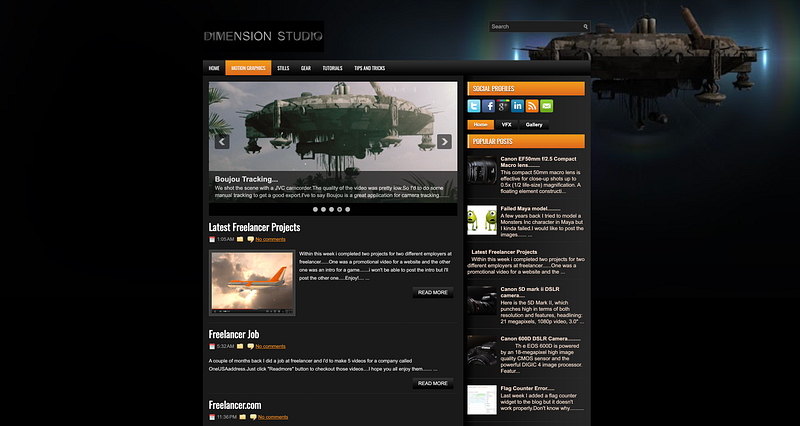
Task: Click the 1:05AM timestamp text
Action: click(x=226, y=239)
